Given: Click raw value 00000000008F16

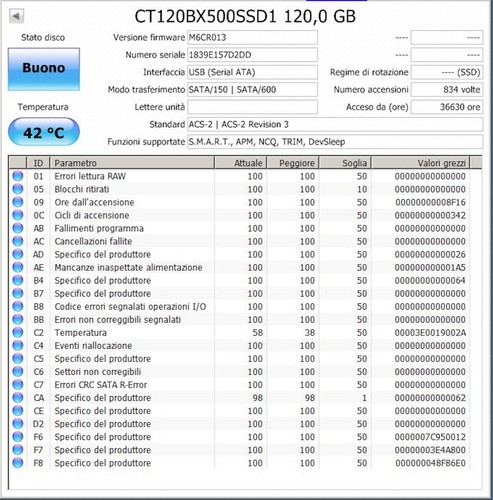Looking at the screenshot, I should [x=430, y=202].
